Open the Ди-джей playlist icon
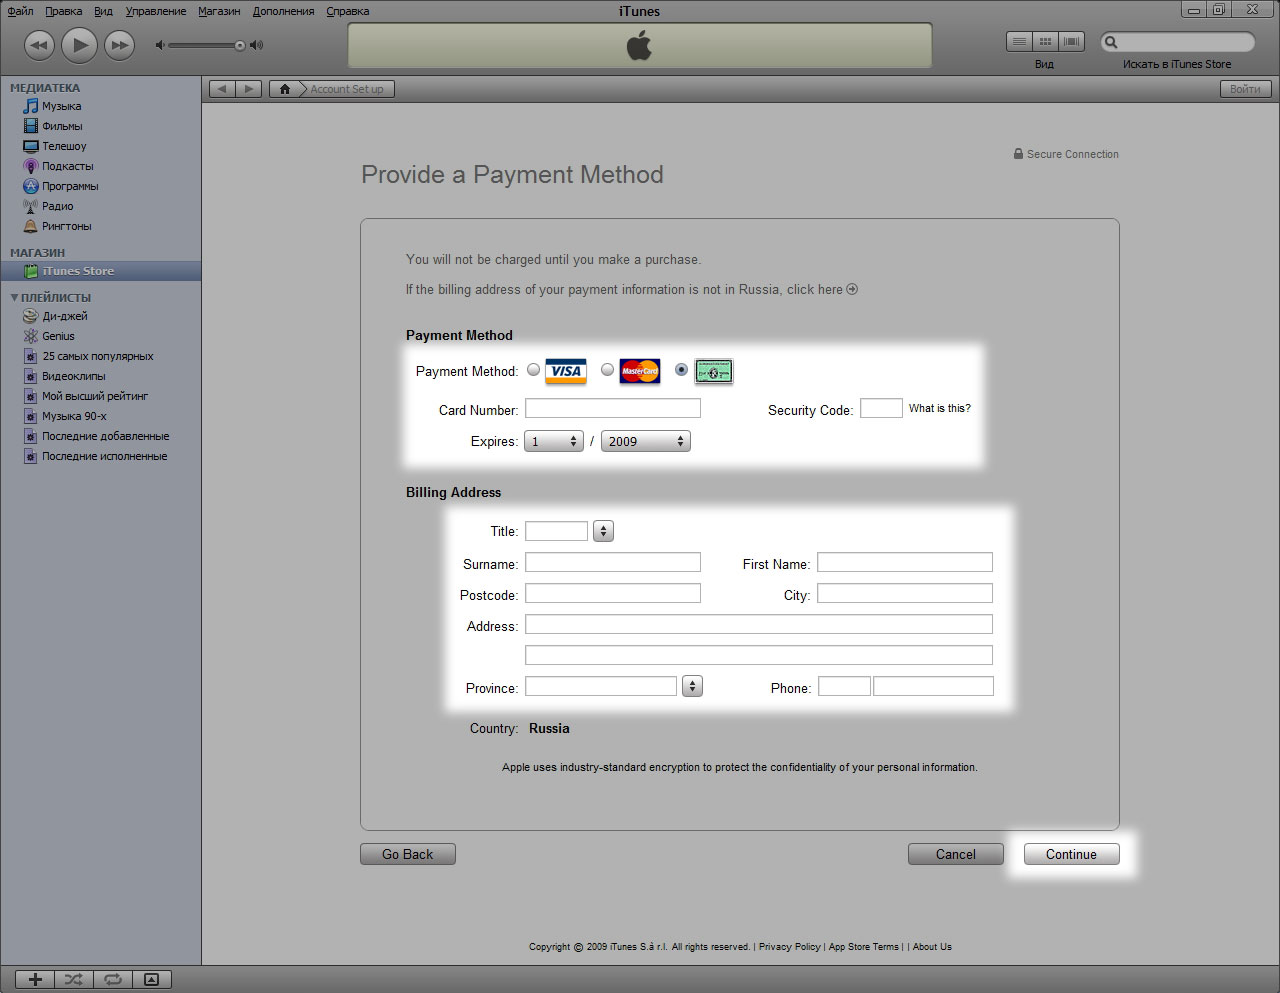1280x993 pixels. [30, 316]
